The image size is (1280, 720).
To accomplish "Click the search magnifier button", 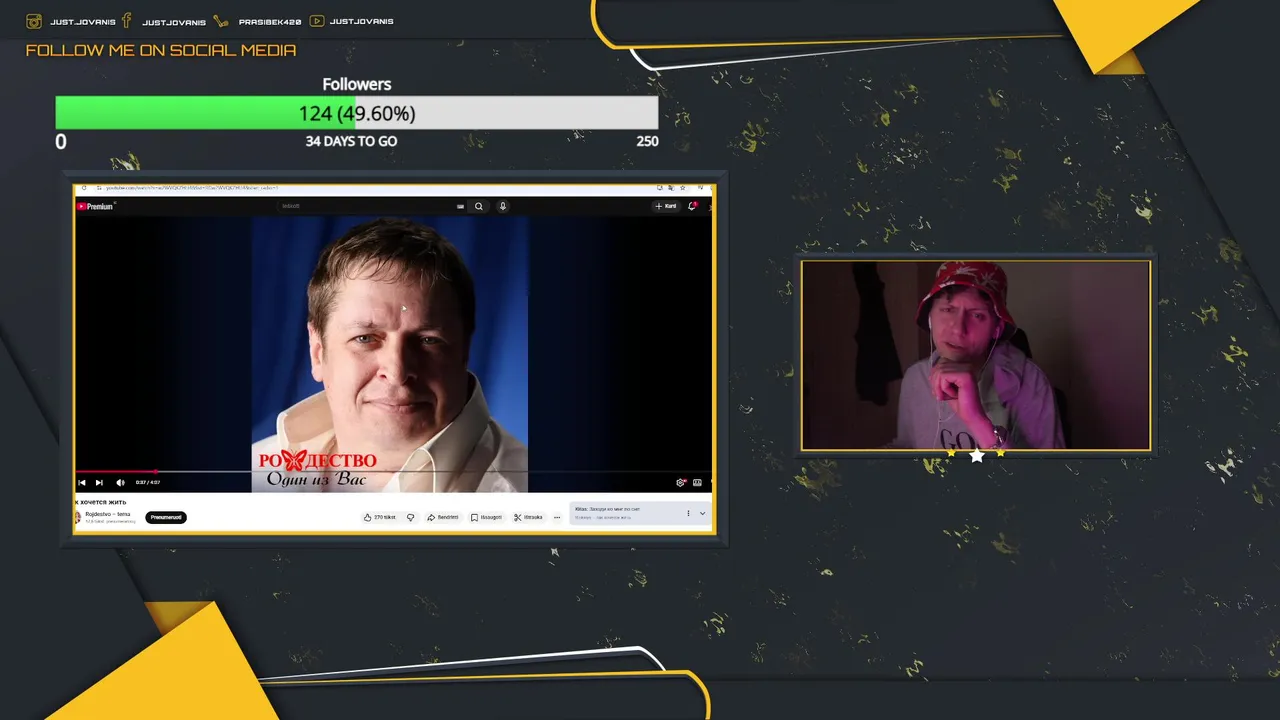I will (x=479, y=206).
